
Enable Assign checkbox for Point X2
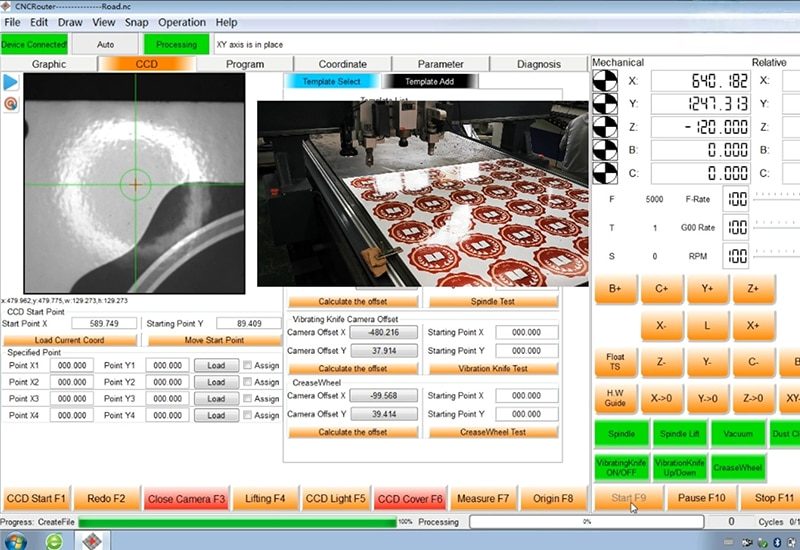[x=247, y=382]
